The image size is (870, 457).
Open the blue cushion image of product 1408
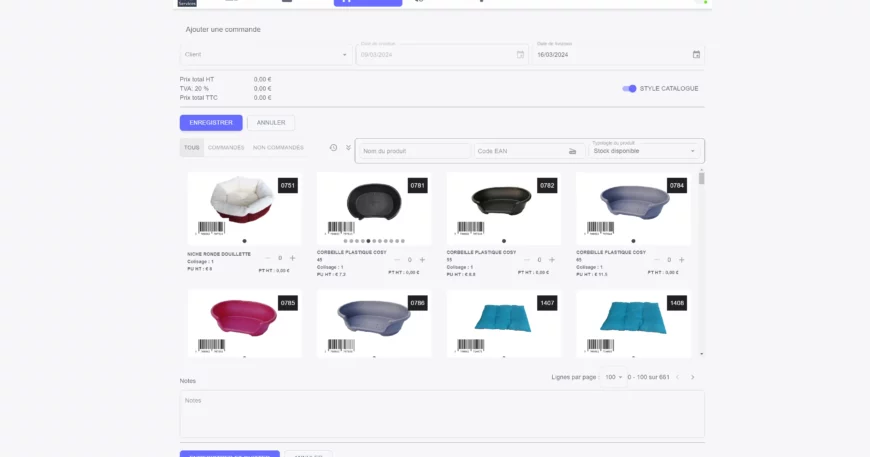[x=633, y=318]
